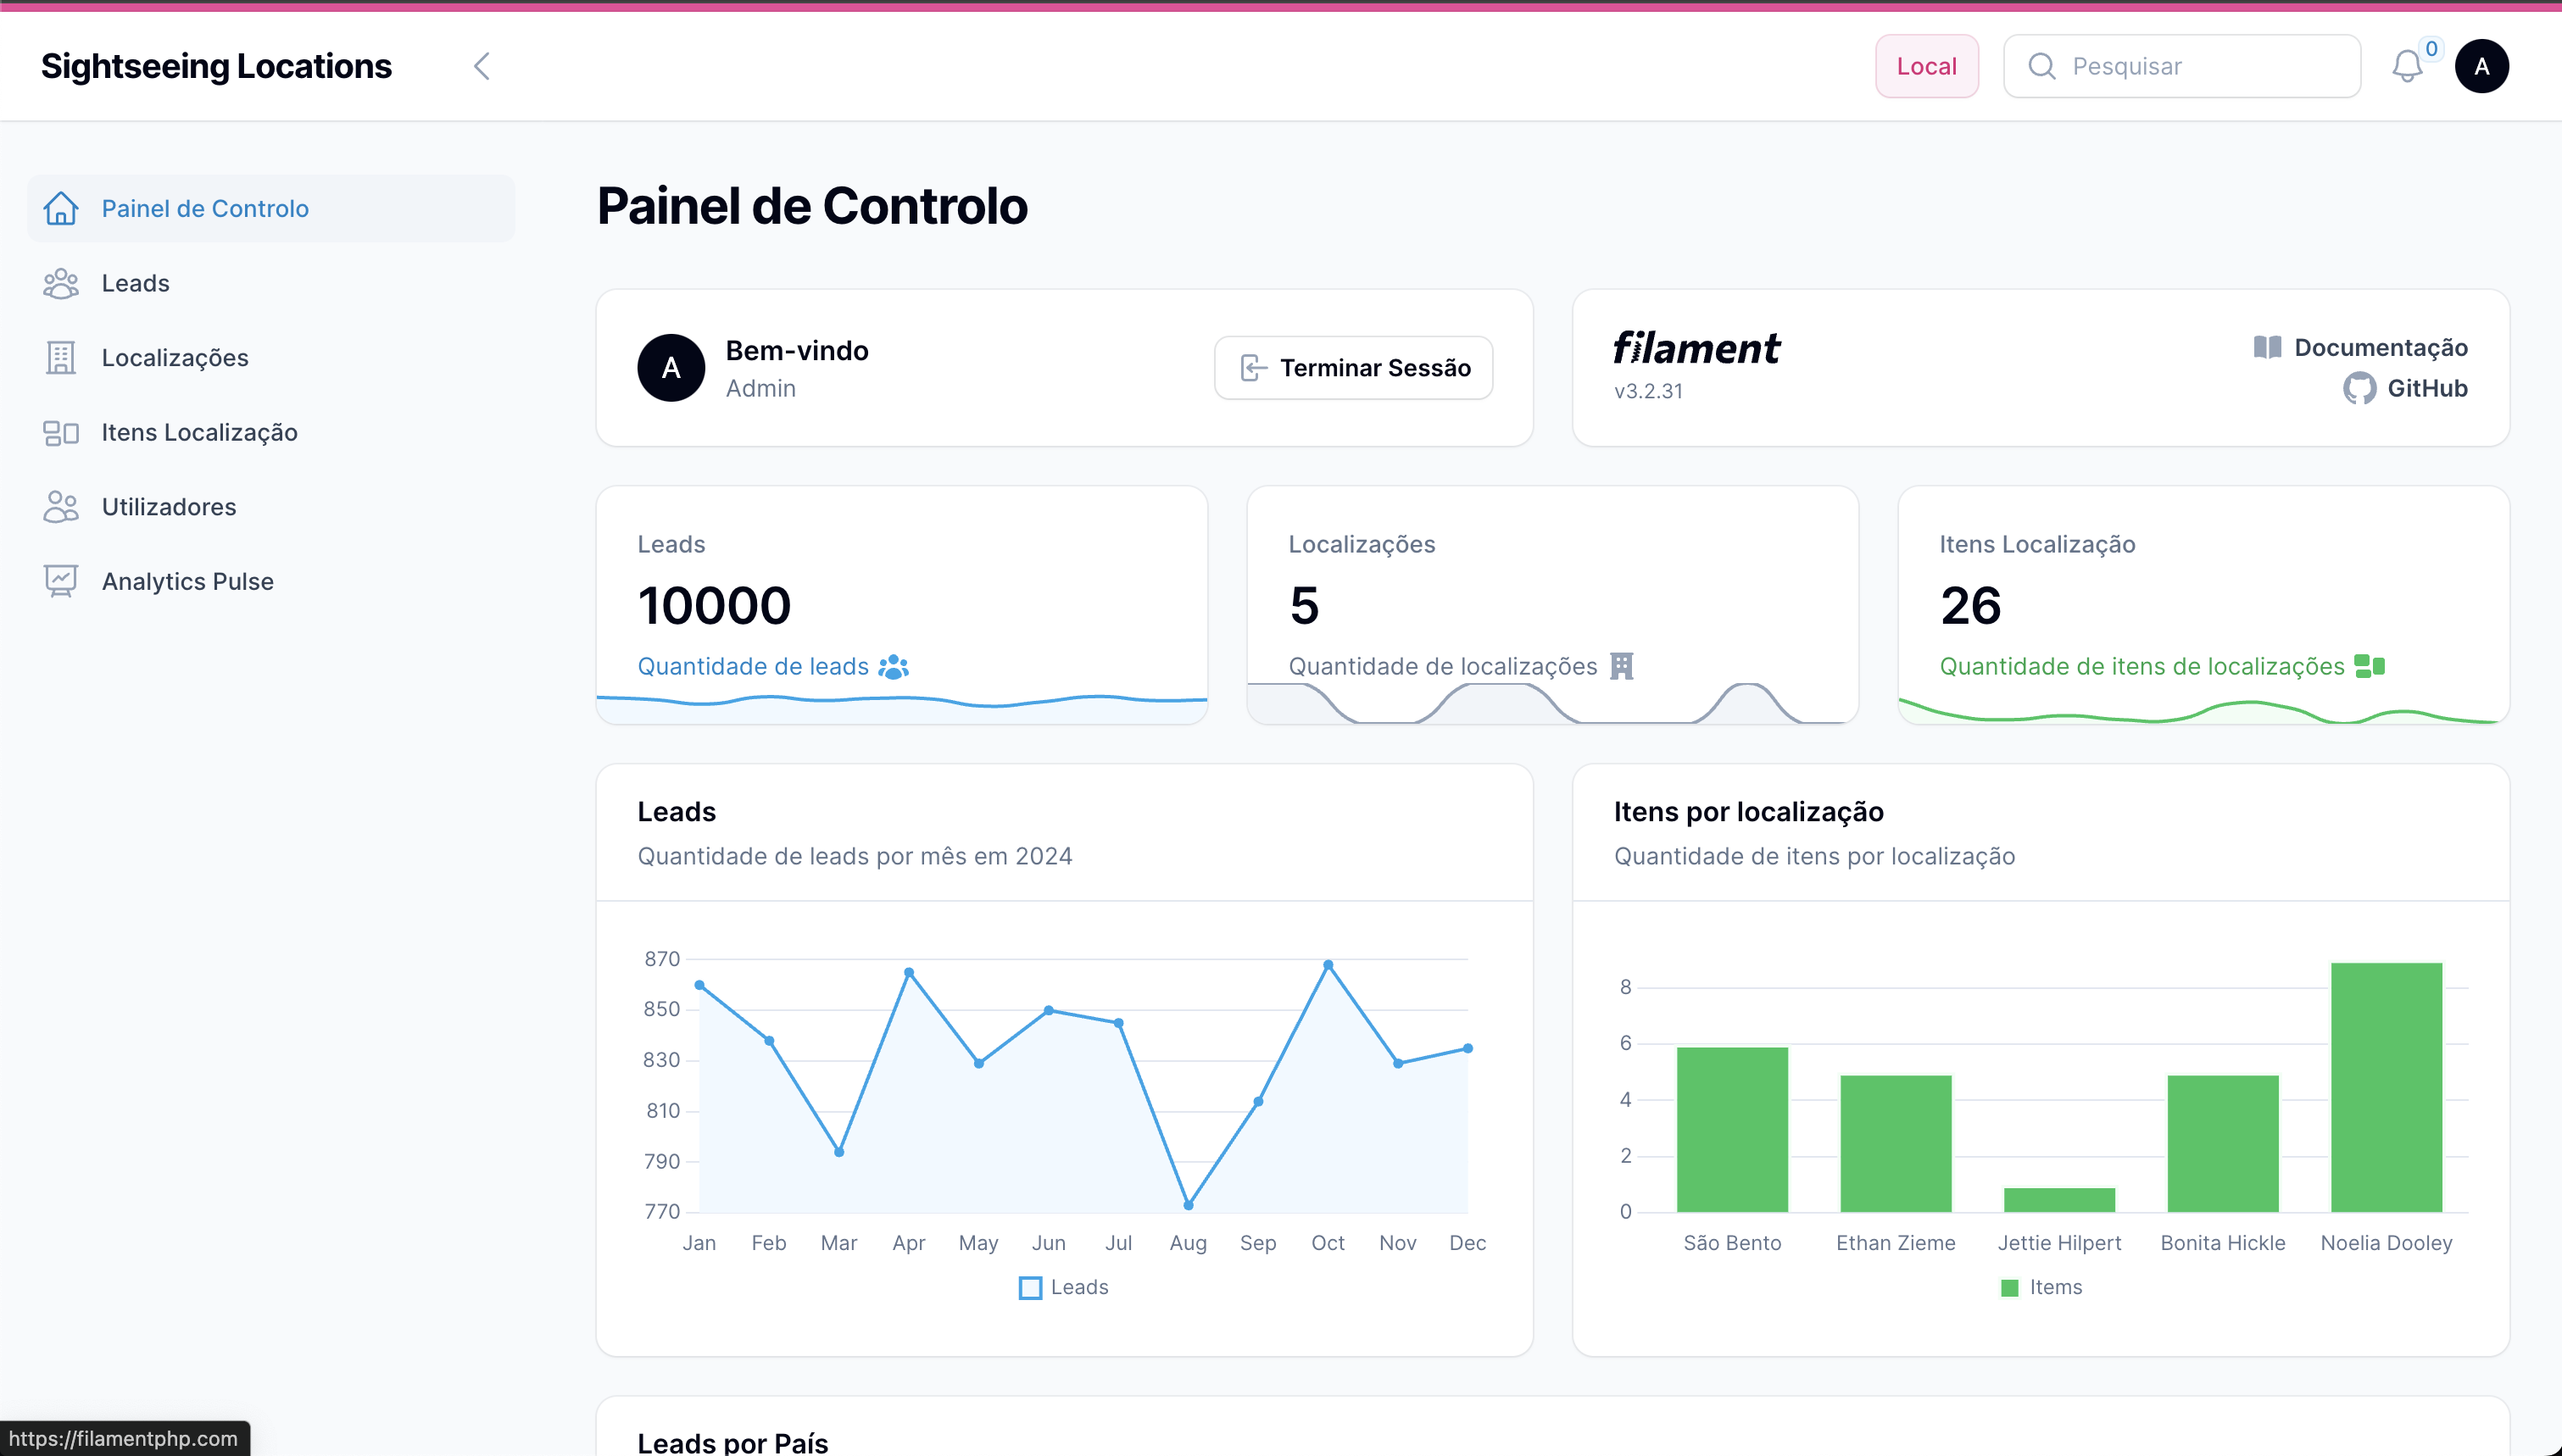
Task: Click 'Quantidade de itens de localizações' text
Action: 2142,666
